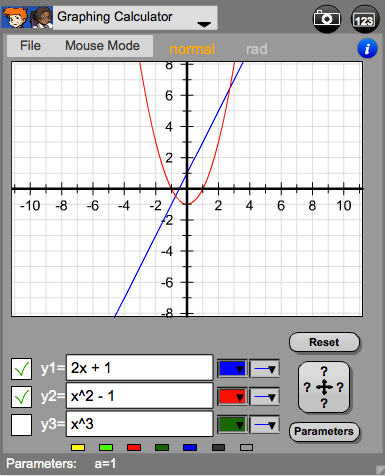Click the Parameters button
This screenshot has height=476, width=385.
coord(324,431)
